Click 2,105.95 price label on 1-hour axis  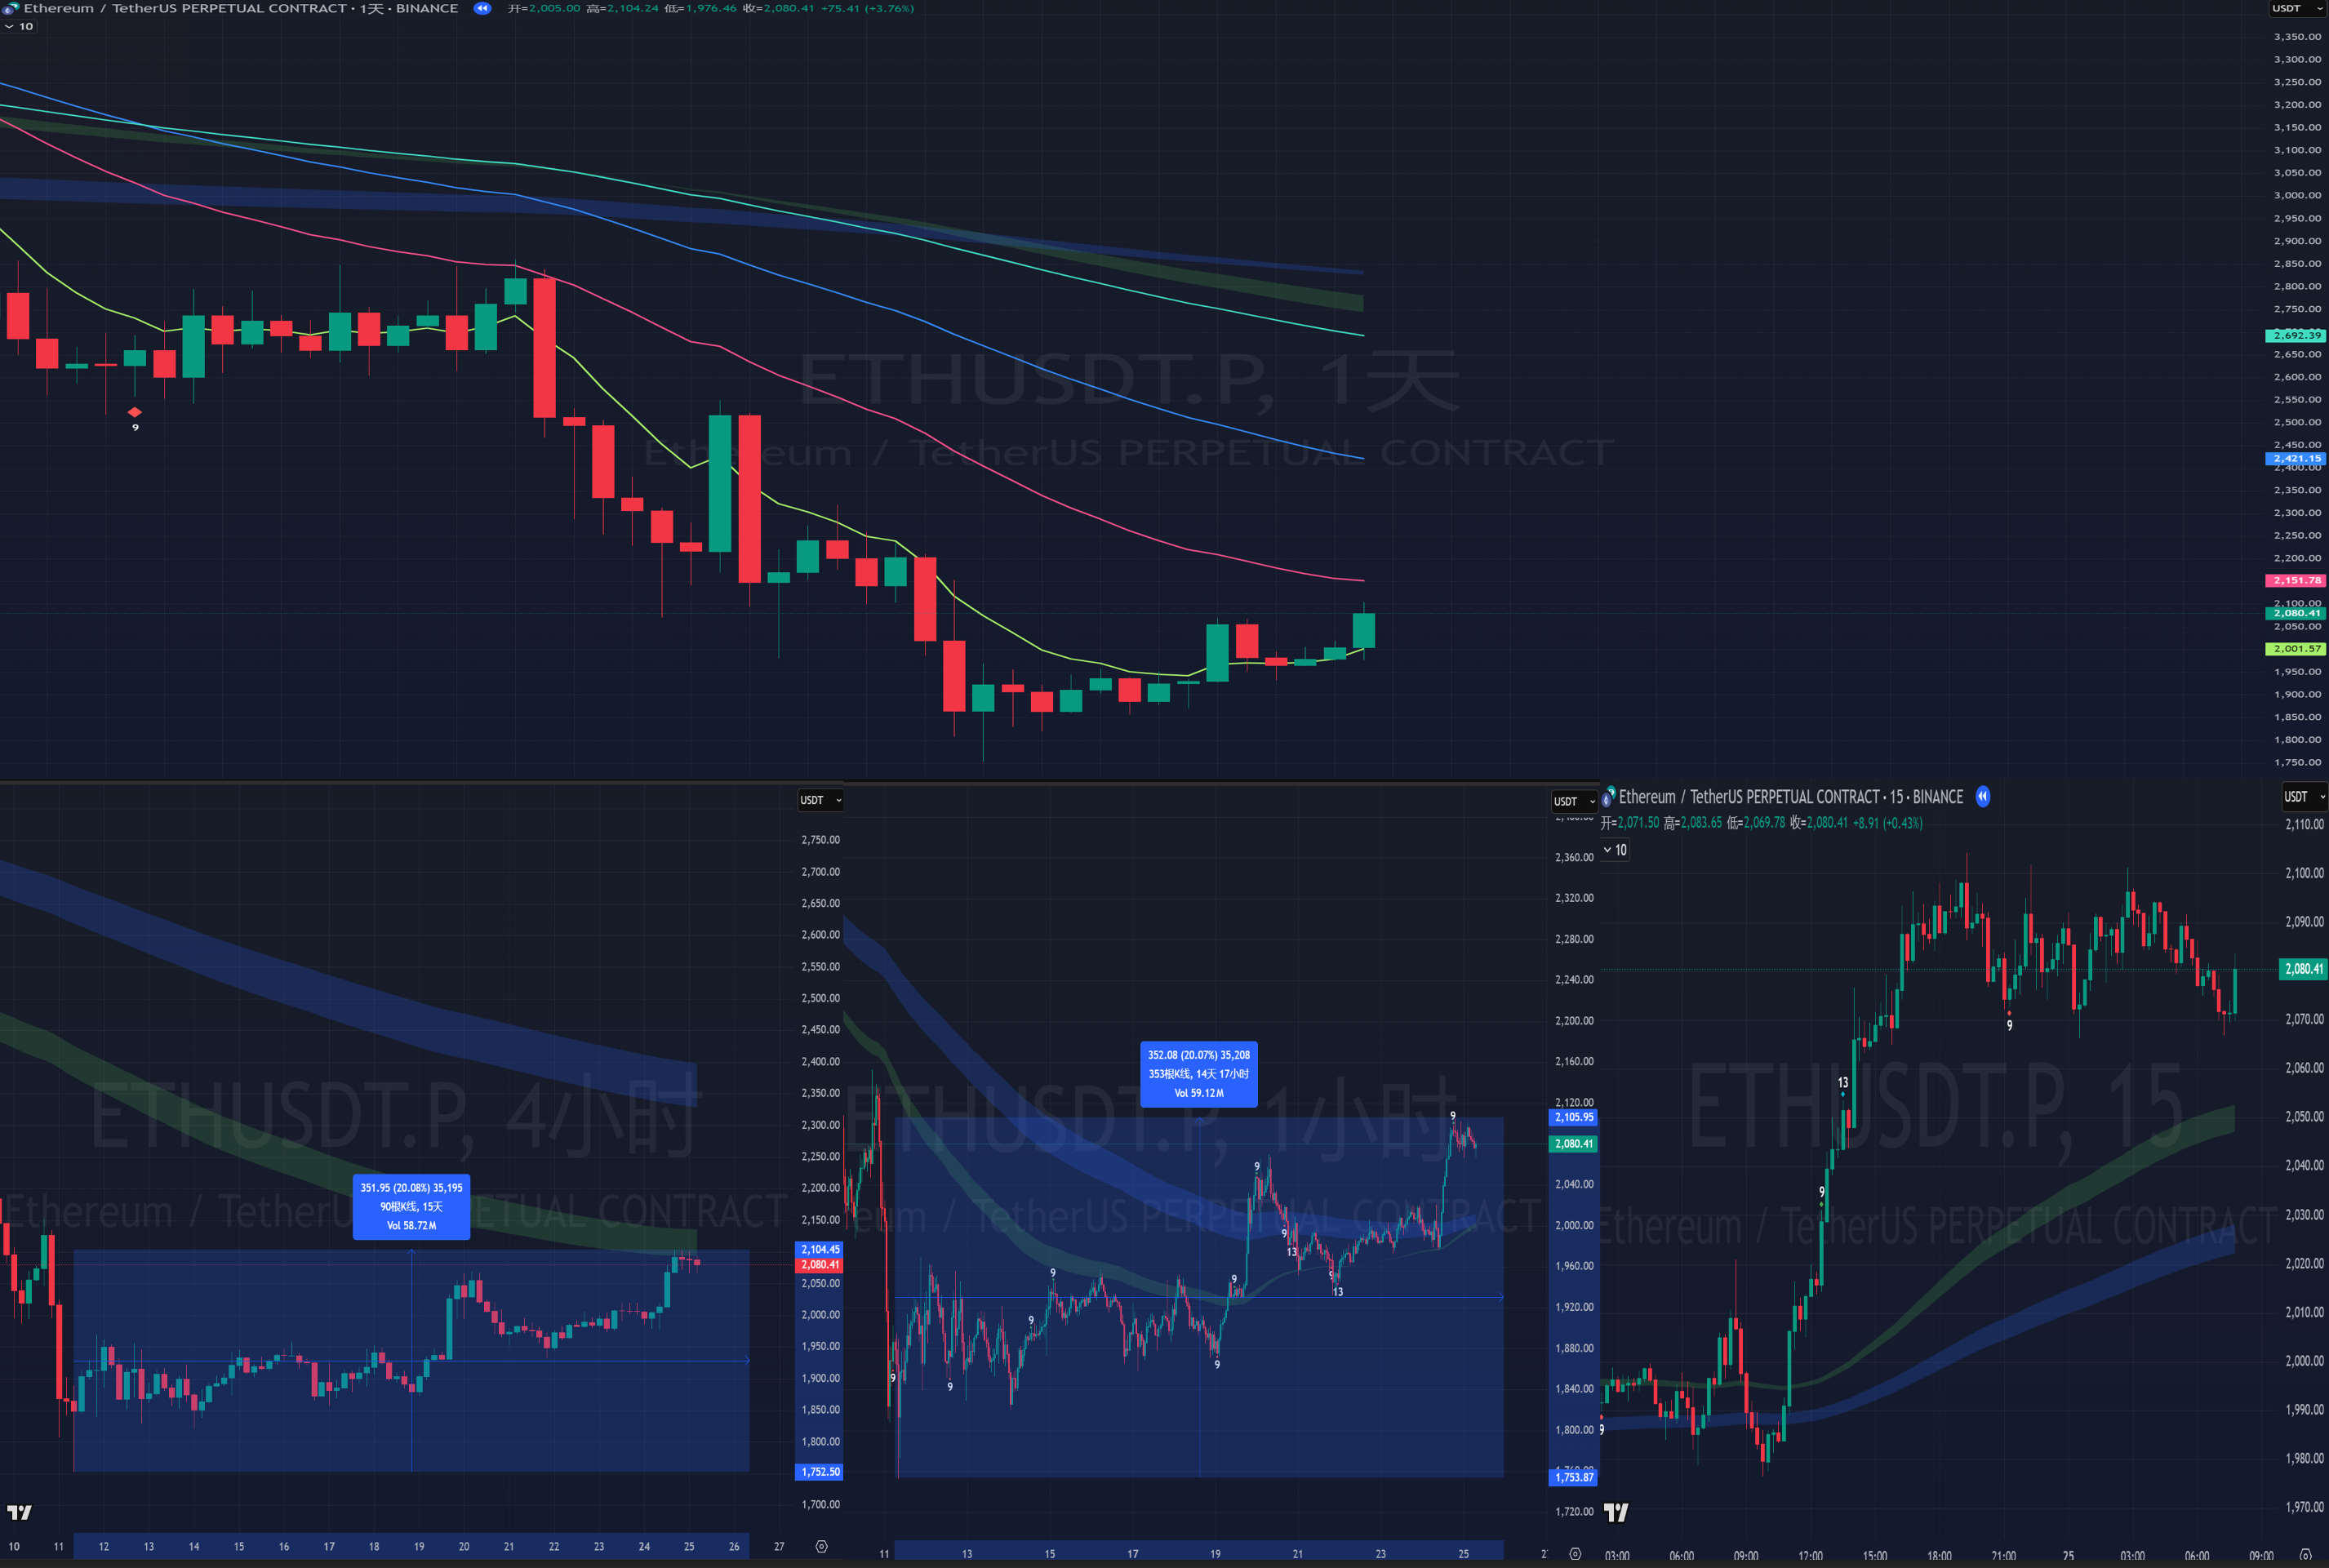tap(1574, 1117)
